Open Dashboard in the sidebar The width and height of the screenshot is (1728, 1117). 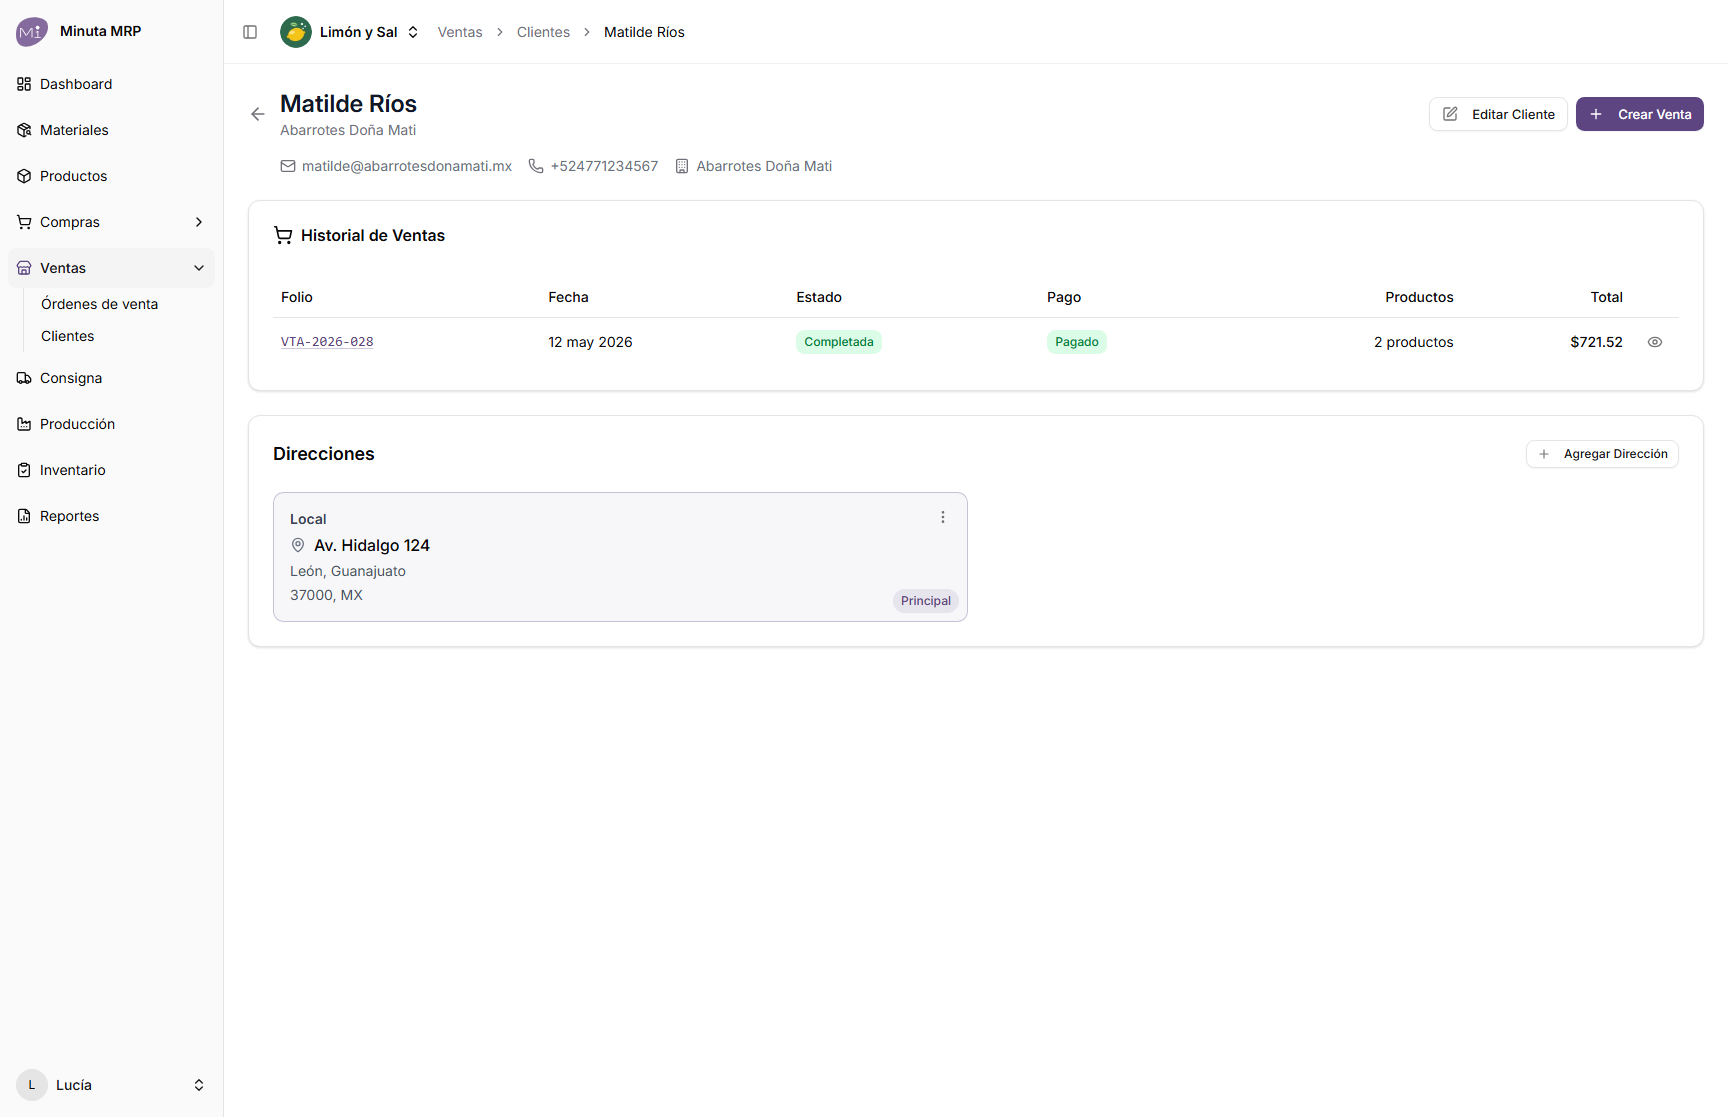point(111,84)
